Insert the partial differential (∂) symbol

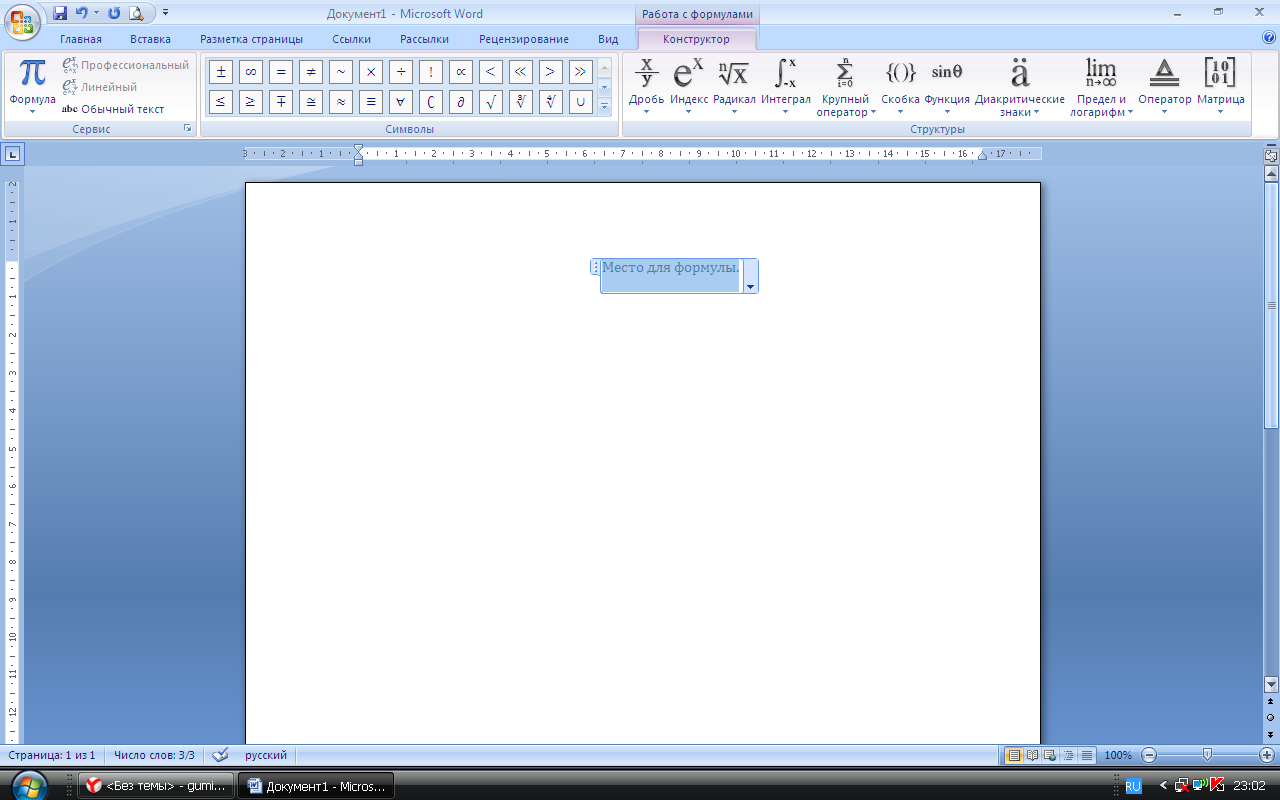(x=460, y=102)
